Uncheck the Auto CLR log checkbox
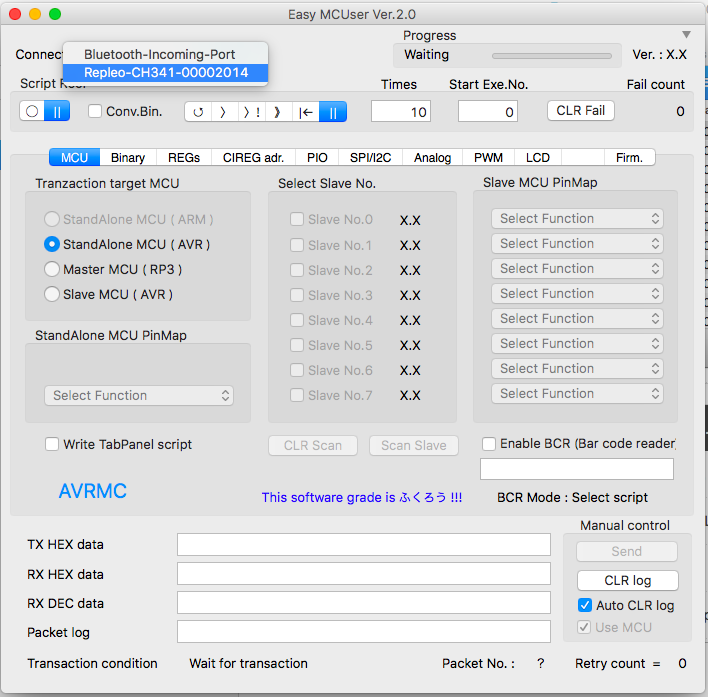 pyautogui.click(x=585, y=605)
